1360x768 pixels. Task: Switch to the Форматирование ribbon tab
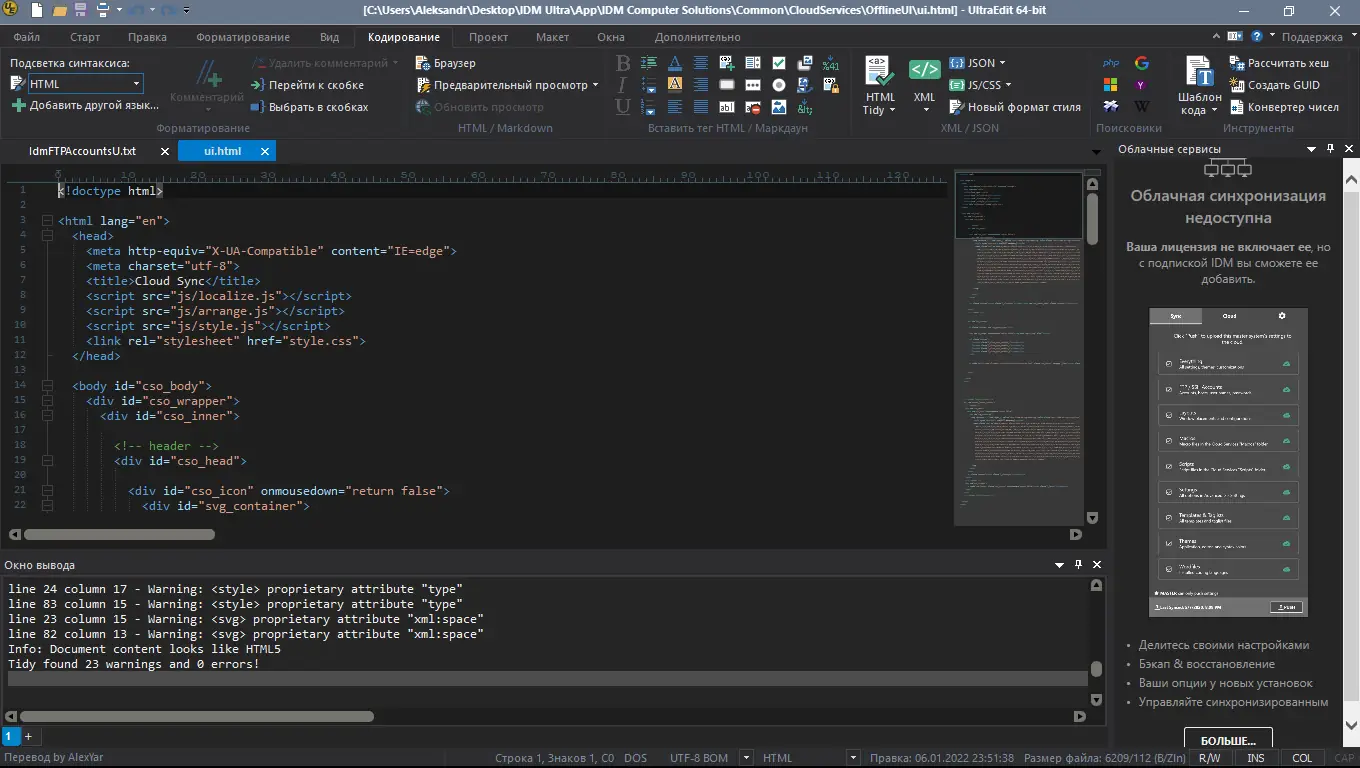(243, 37)
